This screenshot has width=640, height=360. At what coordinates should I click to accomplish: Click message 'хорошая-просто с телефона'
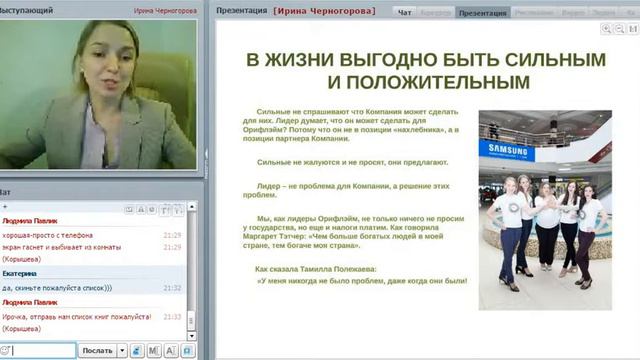(47, 236)
